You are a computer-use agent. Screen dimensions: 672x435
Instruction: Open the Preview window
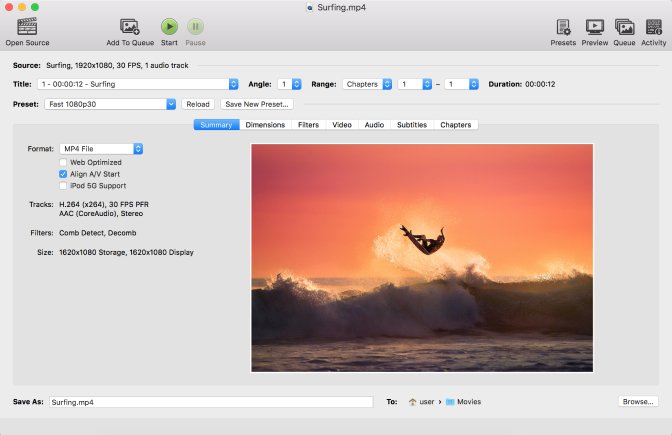tap(594, 32)
